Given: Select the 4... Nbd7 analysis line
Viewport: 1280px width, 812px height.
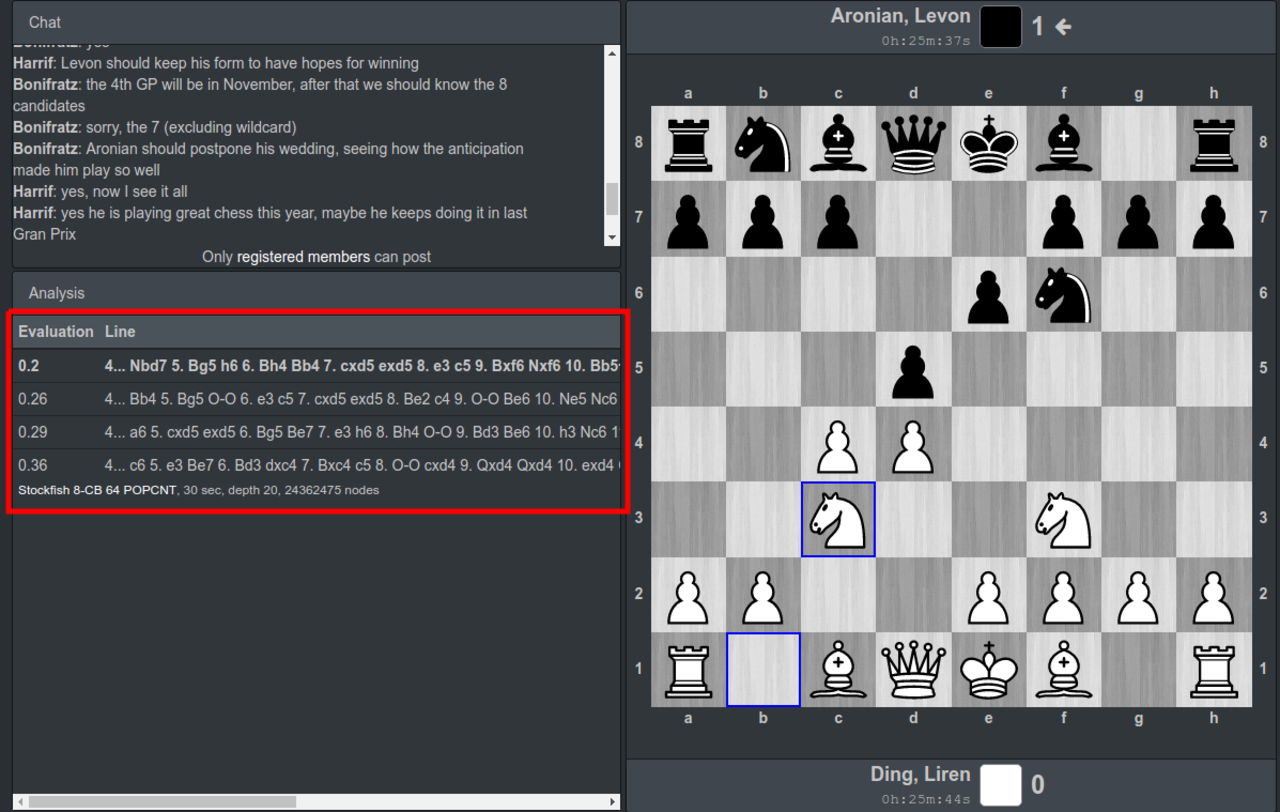Looking at the screenshot, I should 316,366.
